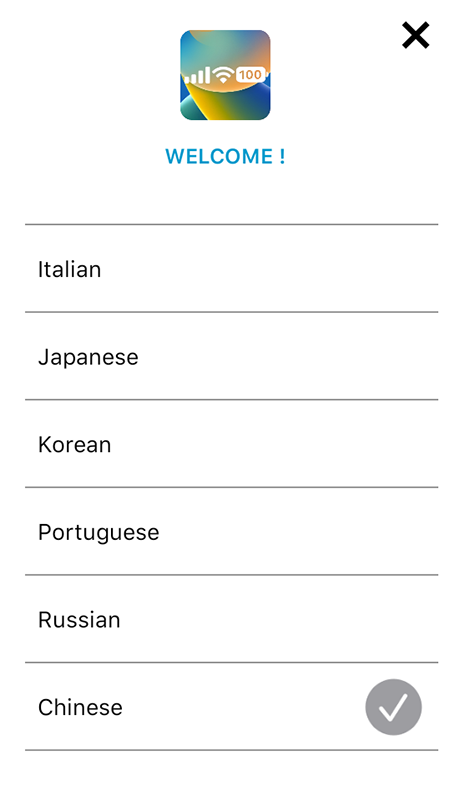450x801 pixels.
Task: Click the yellow swirl in the app logo
Action: click(x=217, y=102)
